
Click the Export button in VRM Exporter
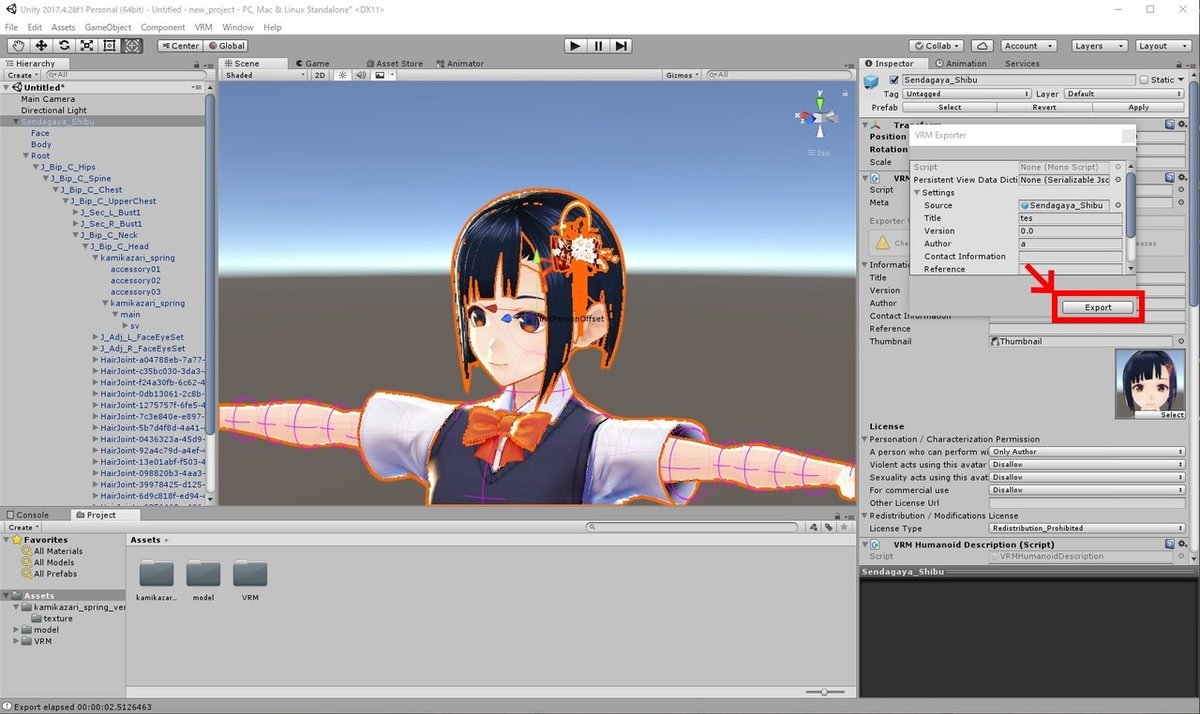(x=1098, y=307)
